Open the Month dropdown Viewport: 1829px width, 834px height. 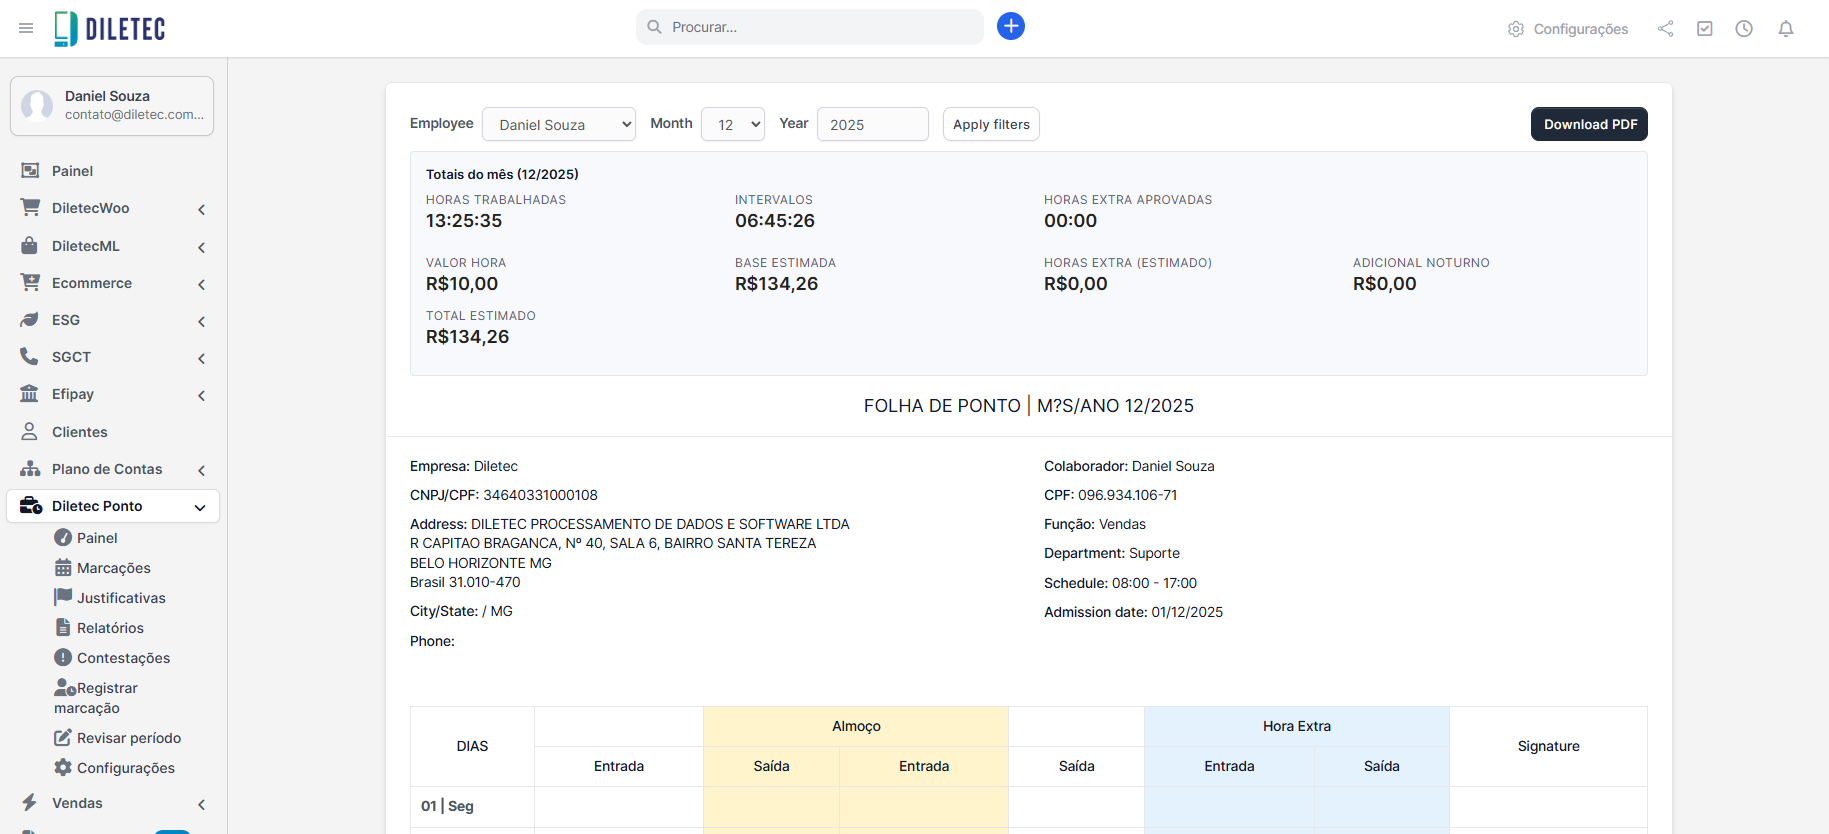[x=732, y=124]
